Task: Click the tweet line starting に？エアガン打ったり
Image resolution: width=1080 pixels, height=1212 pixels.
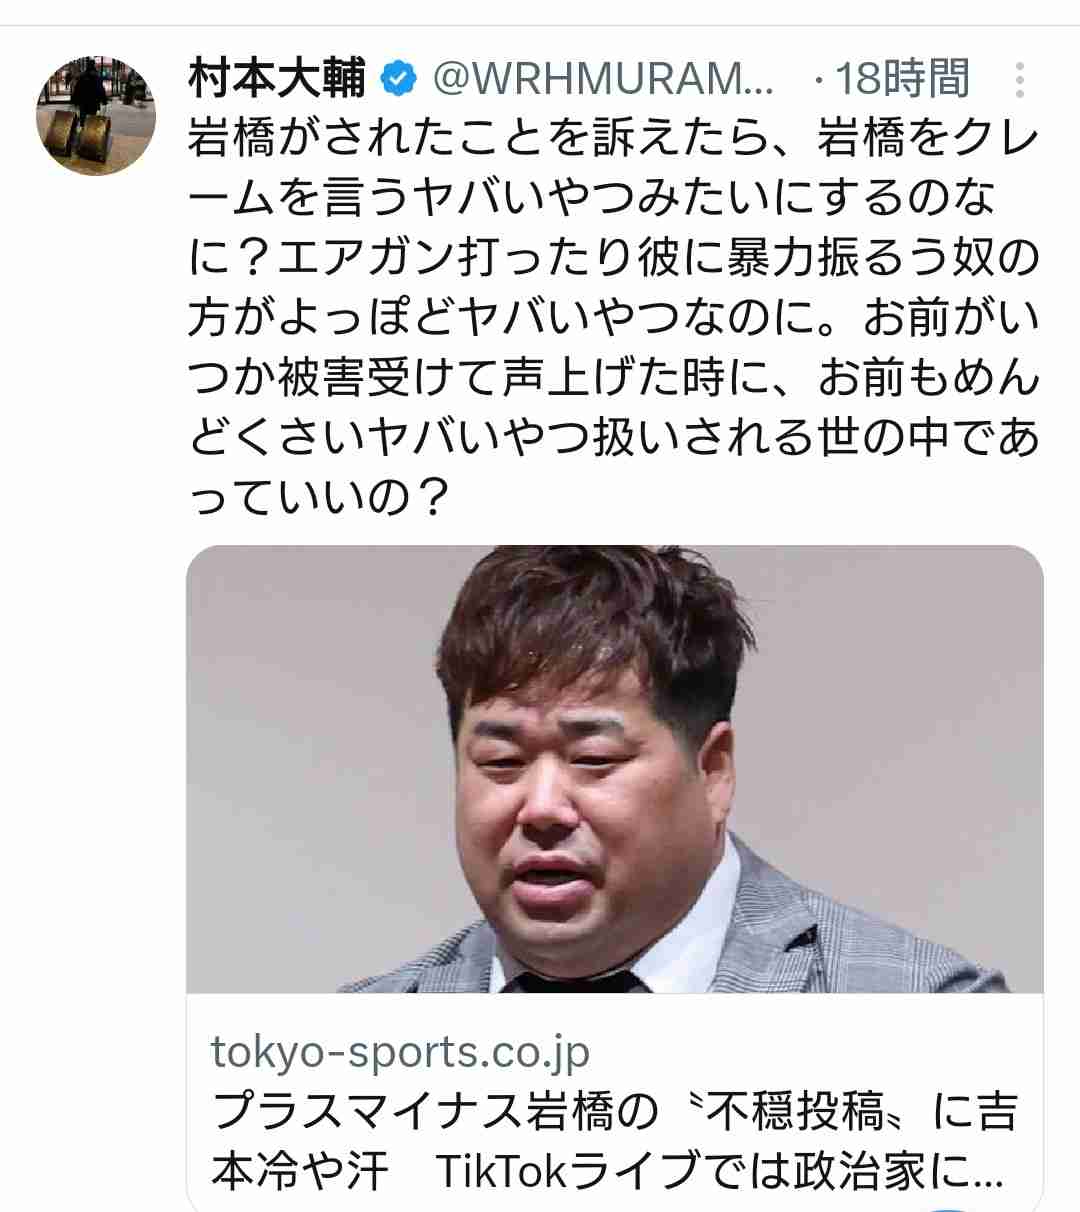Action: (614, 259)
